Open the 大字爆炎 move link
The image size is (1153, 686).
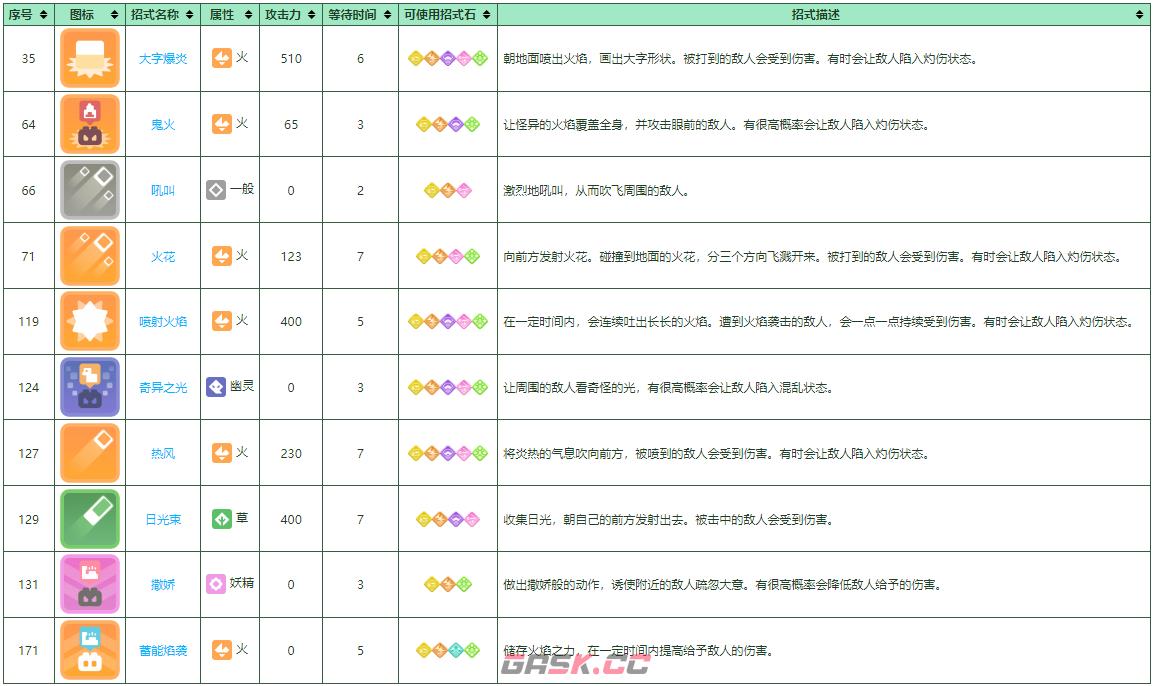[x=163, y=59]
